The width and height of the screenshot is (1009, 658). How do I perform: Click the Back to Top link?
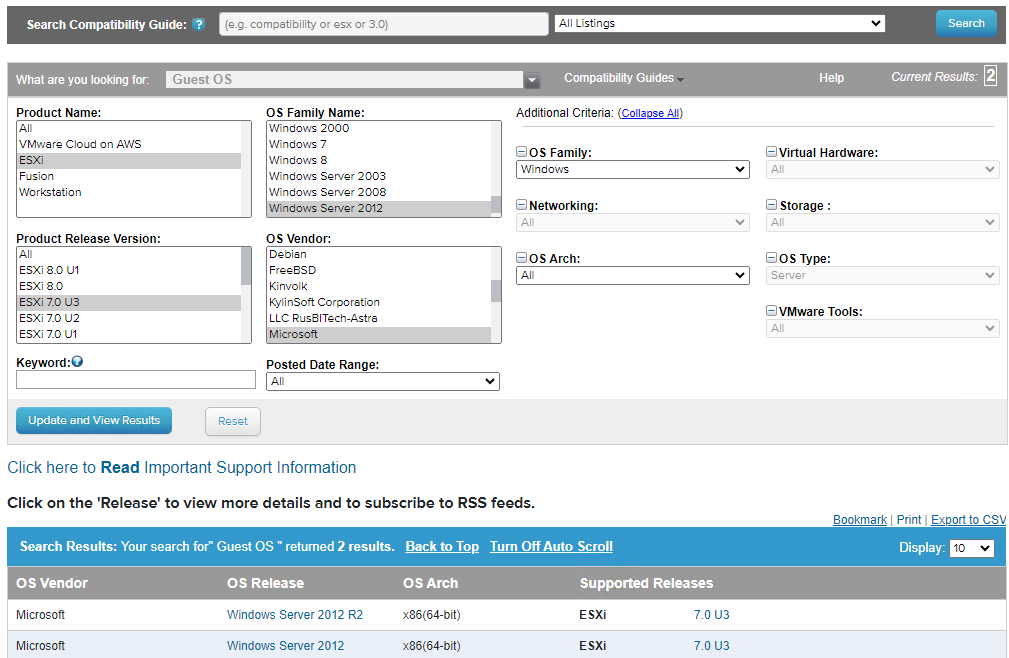(x=442, y=547)
